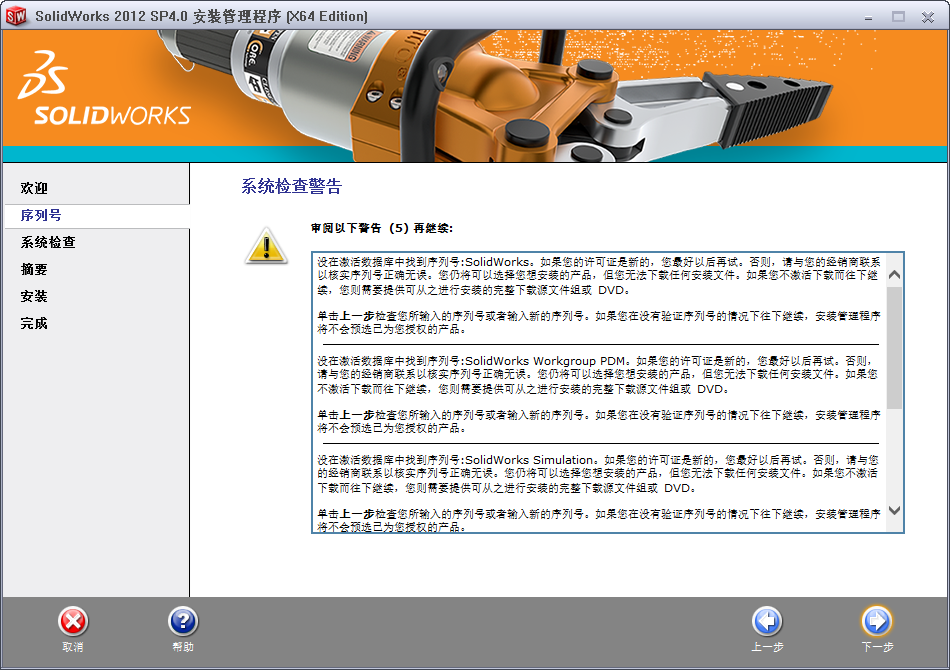
Task: Click the SolidWorks Workgroup PDM warning paragraph
Action: pos(598,375)
